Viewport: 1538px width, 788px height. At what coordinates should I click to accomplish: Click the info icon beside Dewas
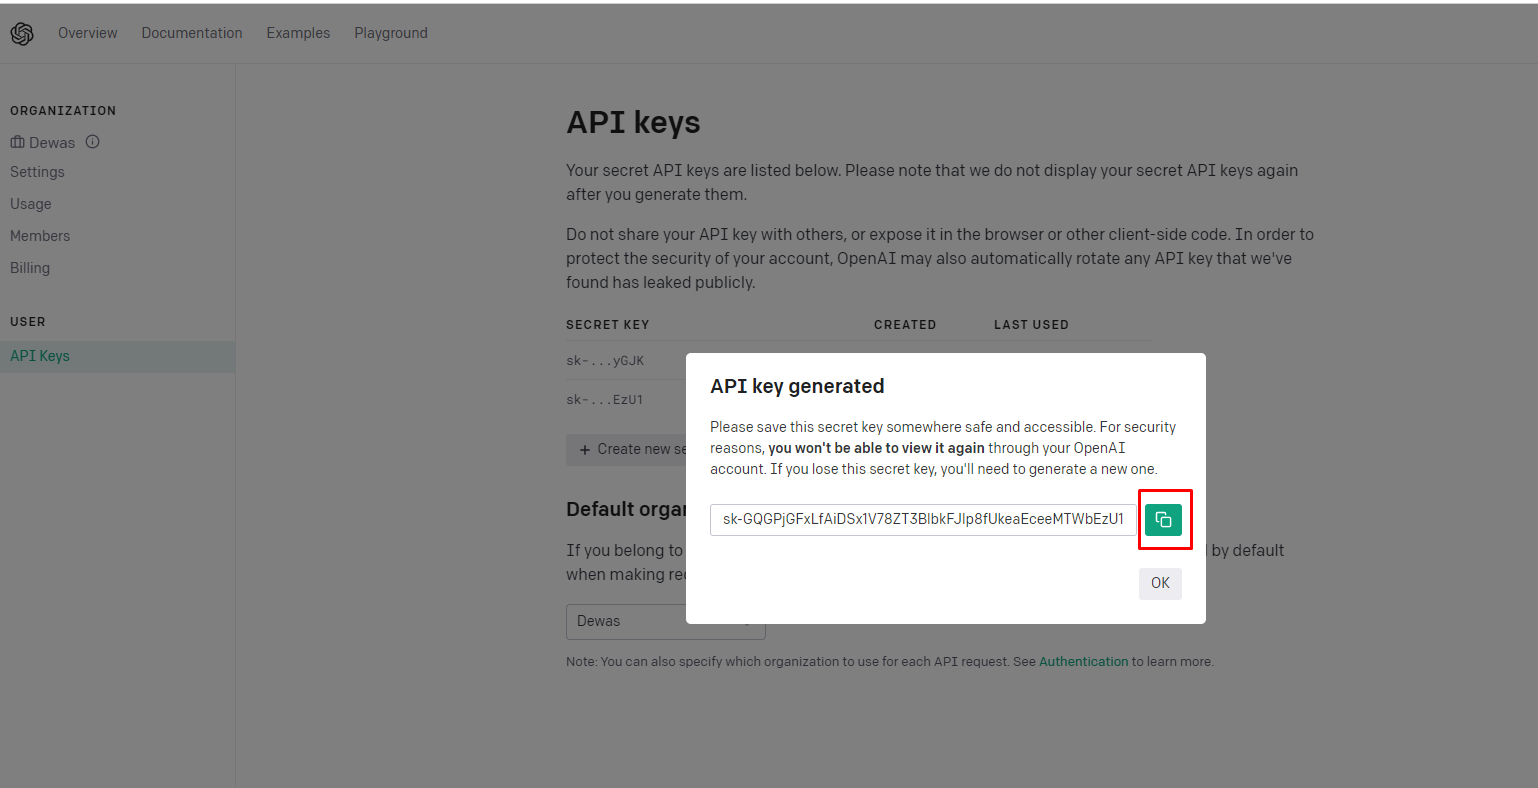coord(93,142)
